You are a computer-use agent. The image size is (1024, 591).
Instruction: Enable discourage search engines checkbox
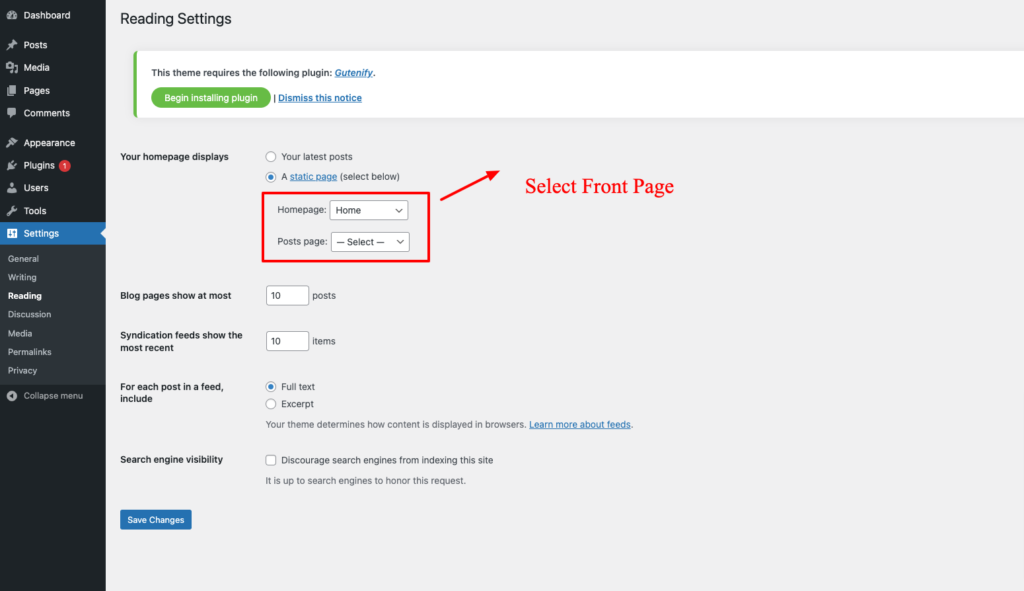point(270,460)
